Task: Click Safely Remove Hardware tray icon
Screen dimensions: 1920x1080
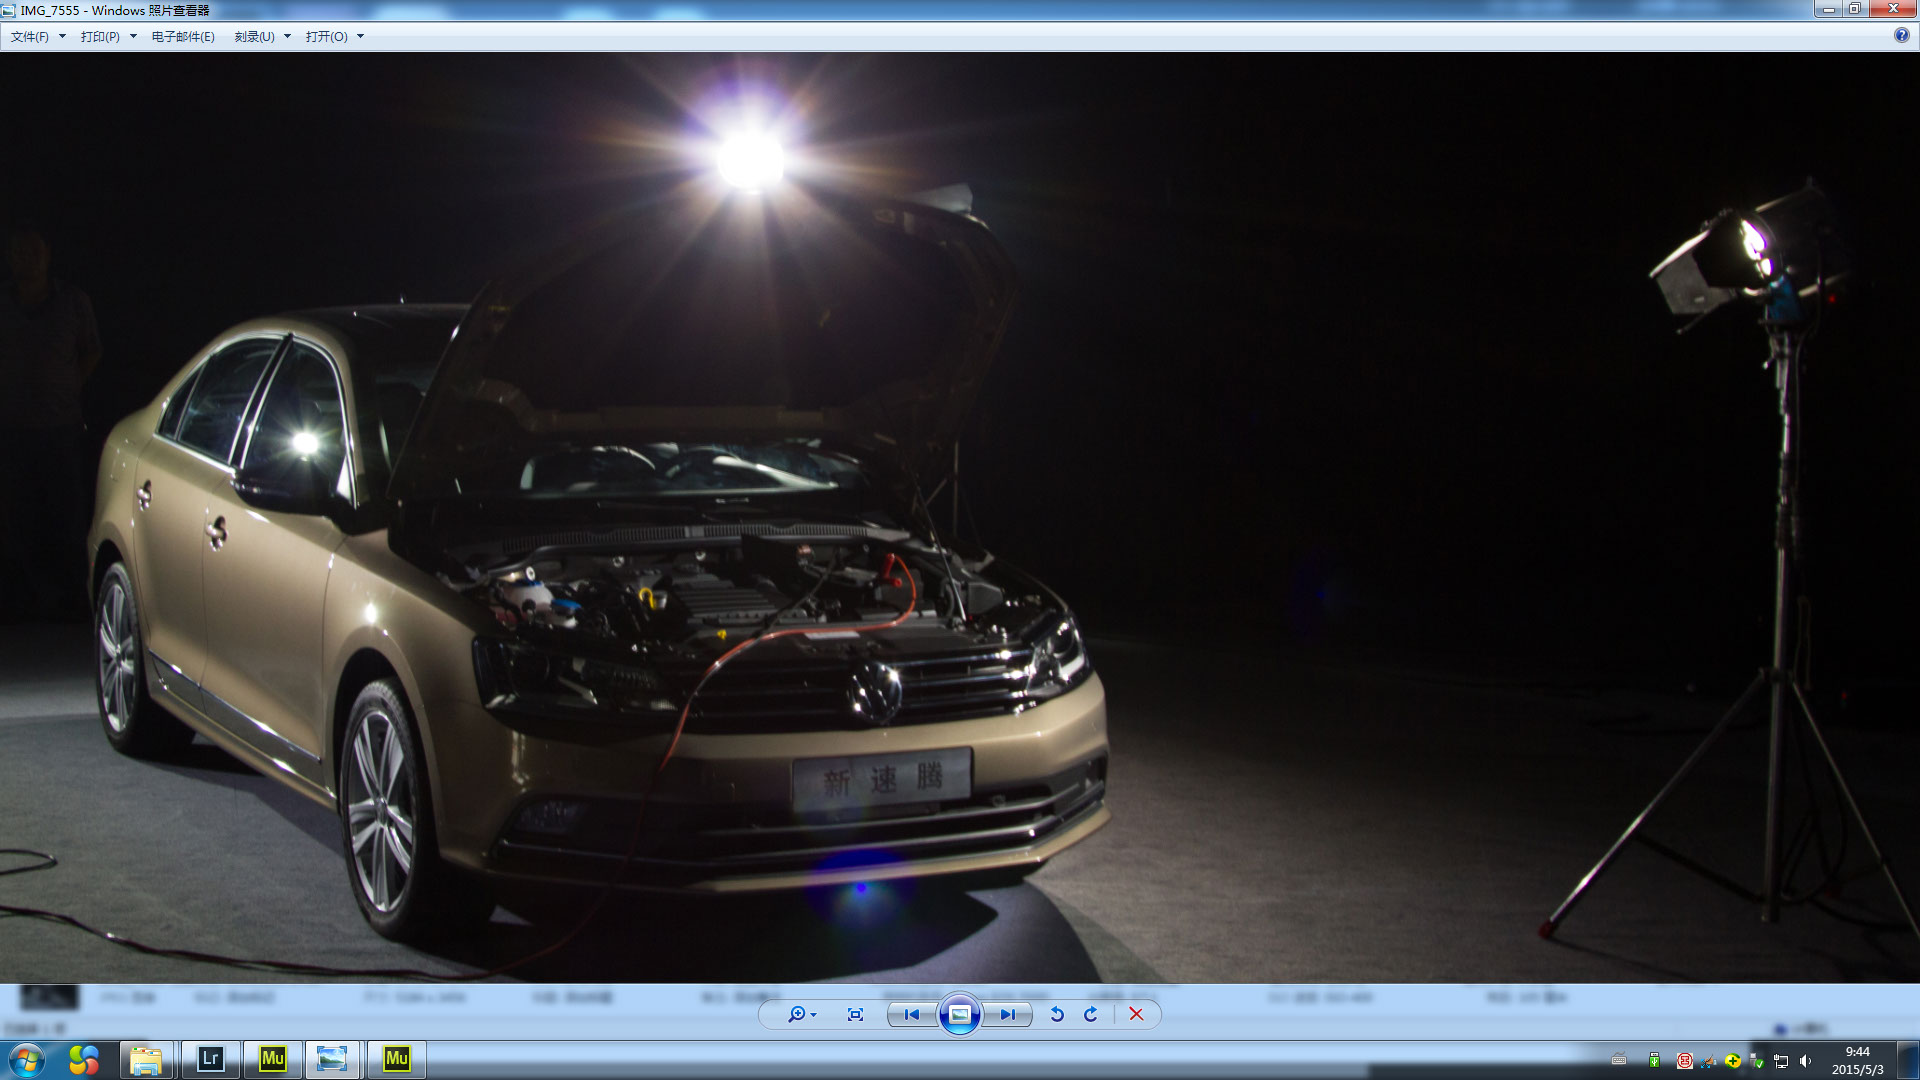Action: click(x=1756, y=1061)
